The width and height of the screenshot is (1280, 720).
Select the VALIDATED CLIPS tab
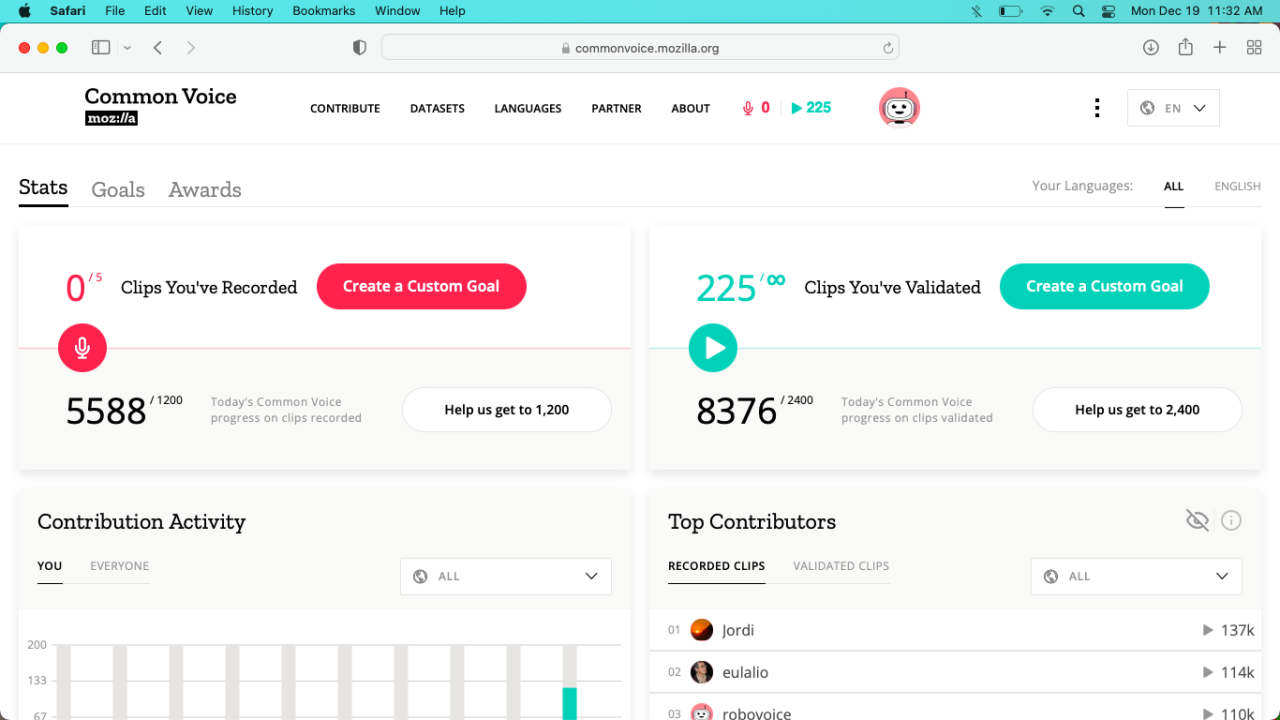pos(841,566)
